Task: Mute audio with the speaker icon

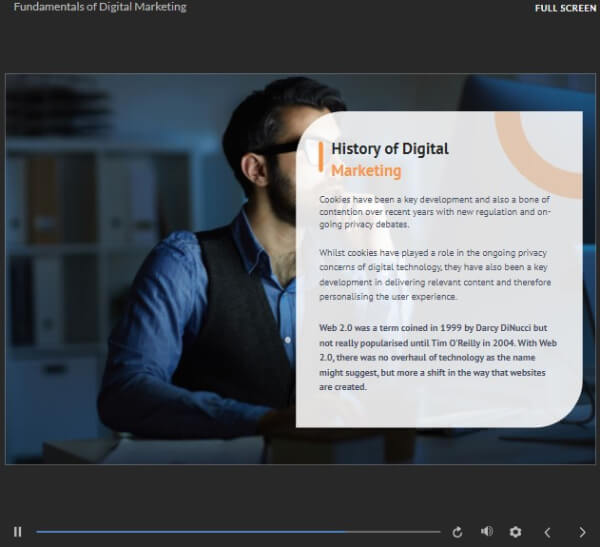Action: pos(487,531)
